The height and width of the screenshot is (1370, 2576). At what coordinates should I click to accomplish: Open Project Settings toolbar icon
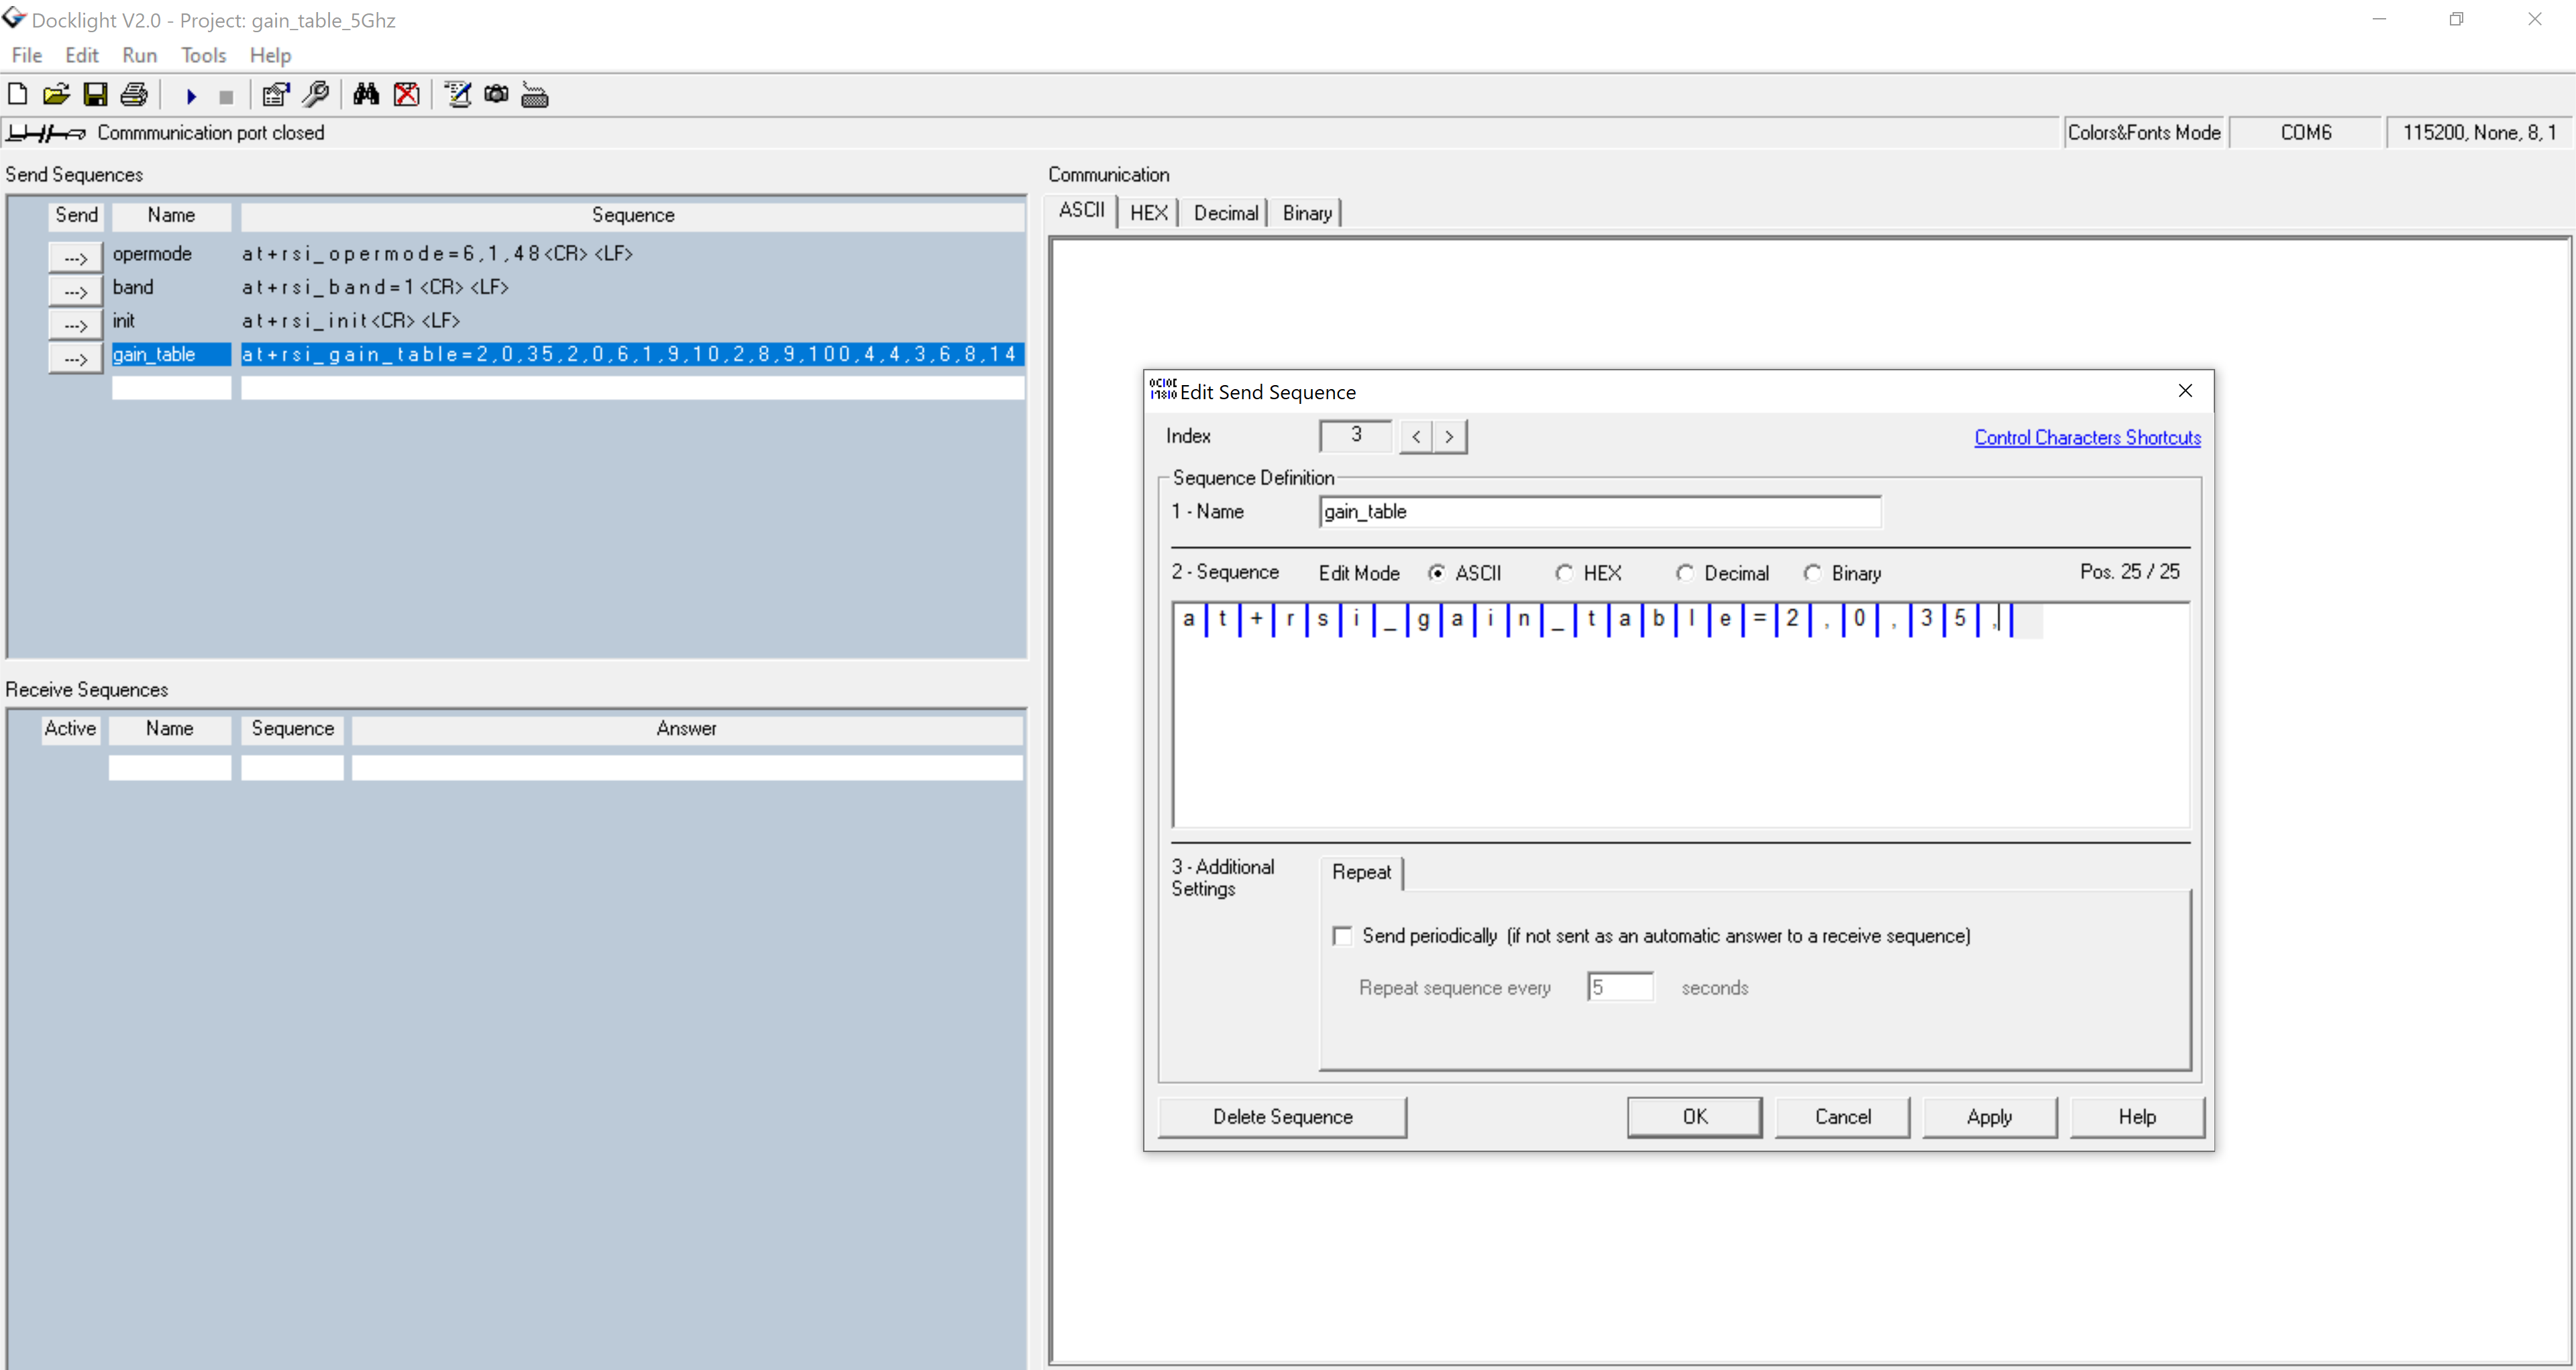click(x=275, y=95)
